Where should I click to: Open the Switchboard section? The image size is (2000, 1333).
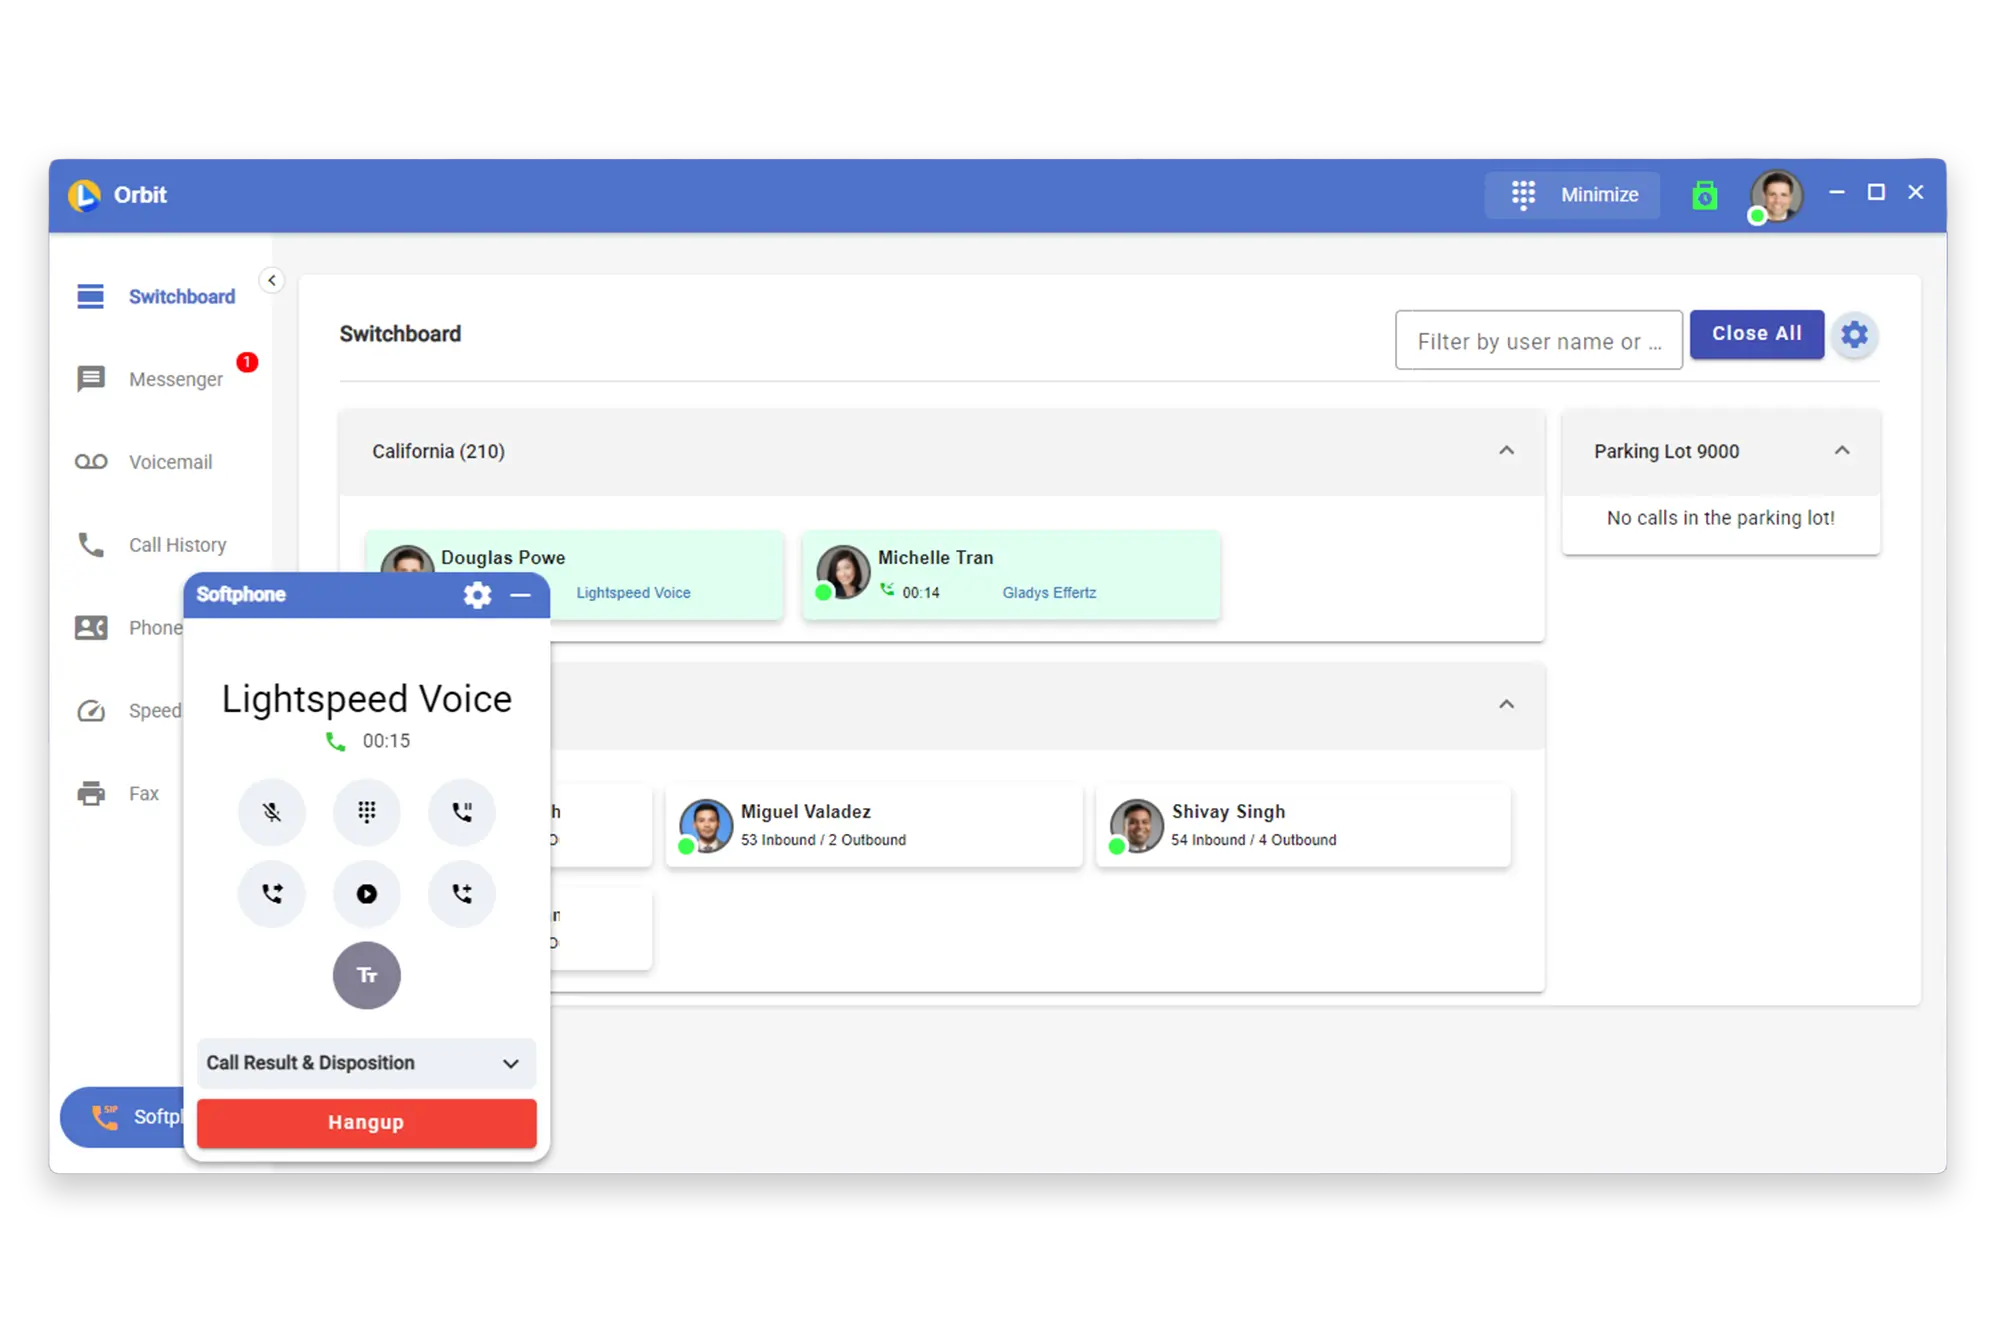click(x=182, y=297)
